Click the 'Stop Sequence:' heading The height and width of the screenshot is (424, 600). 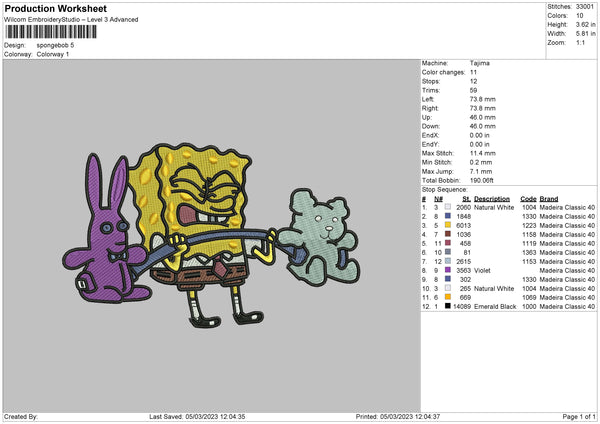[445, 190]
